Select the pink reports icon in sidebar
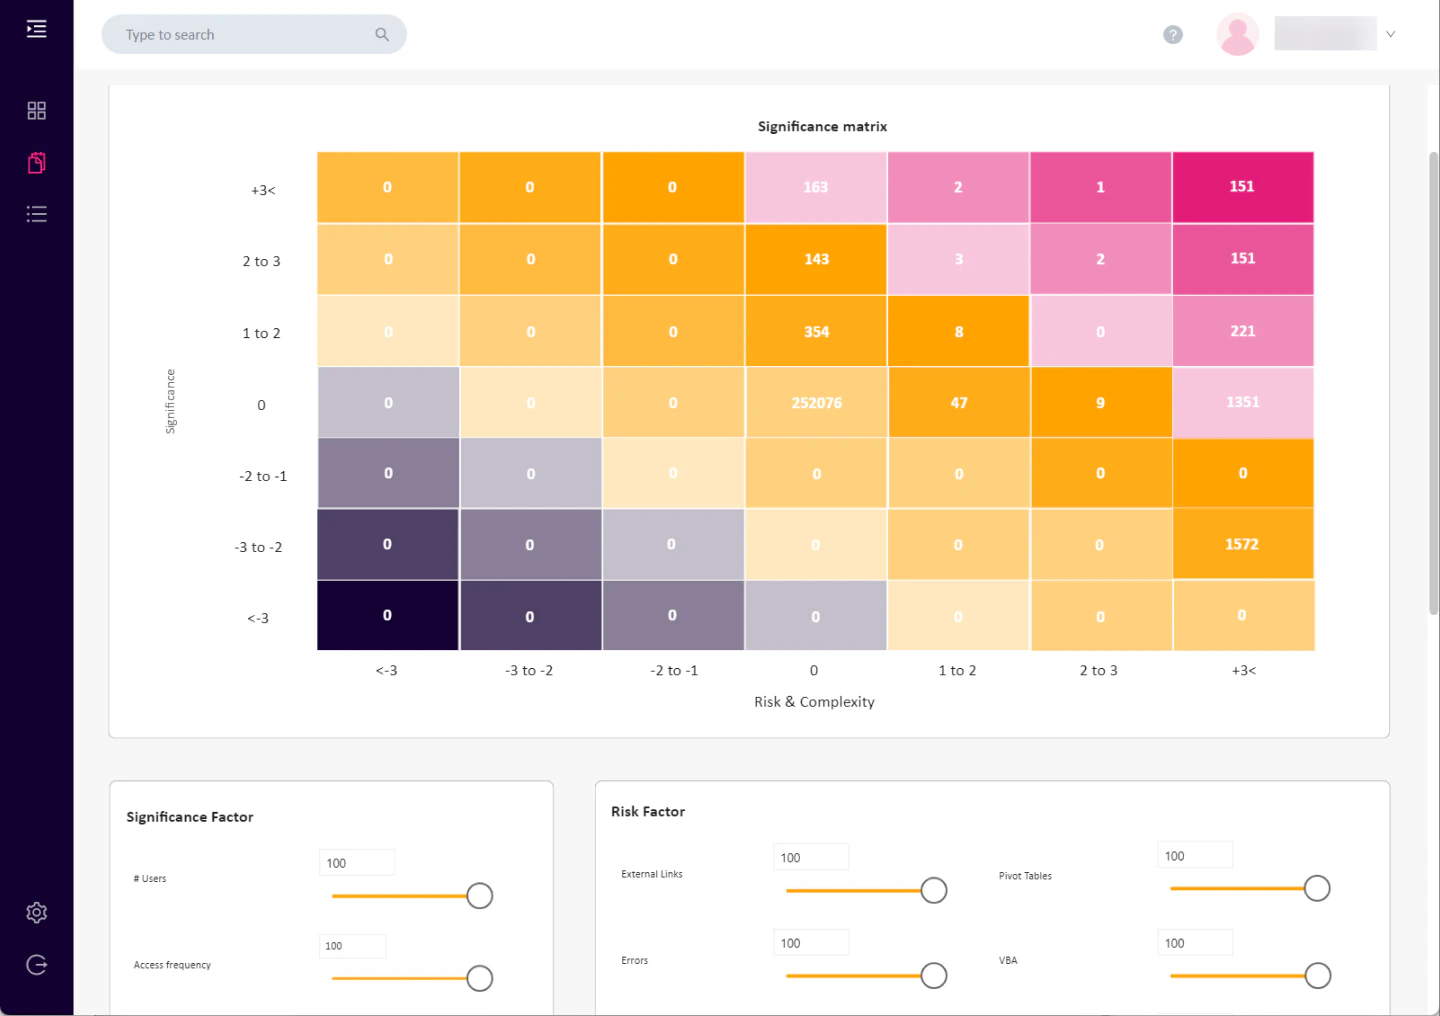 click(x=36, y=162)
